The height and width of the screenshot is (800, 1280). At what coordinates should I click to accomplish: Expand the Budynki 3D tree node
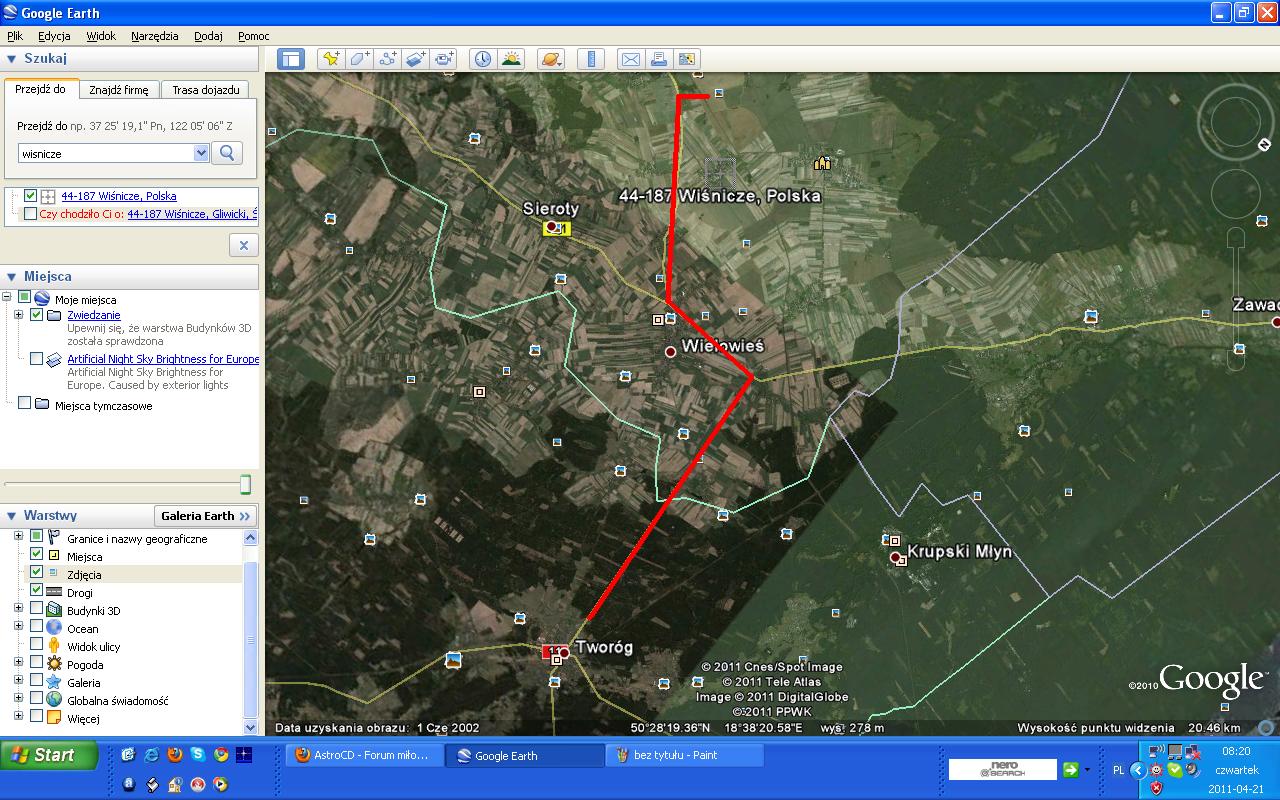pyautogui.click(x=18, y=608)
